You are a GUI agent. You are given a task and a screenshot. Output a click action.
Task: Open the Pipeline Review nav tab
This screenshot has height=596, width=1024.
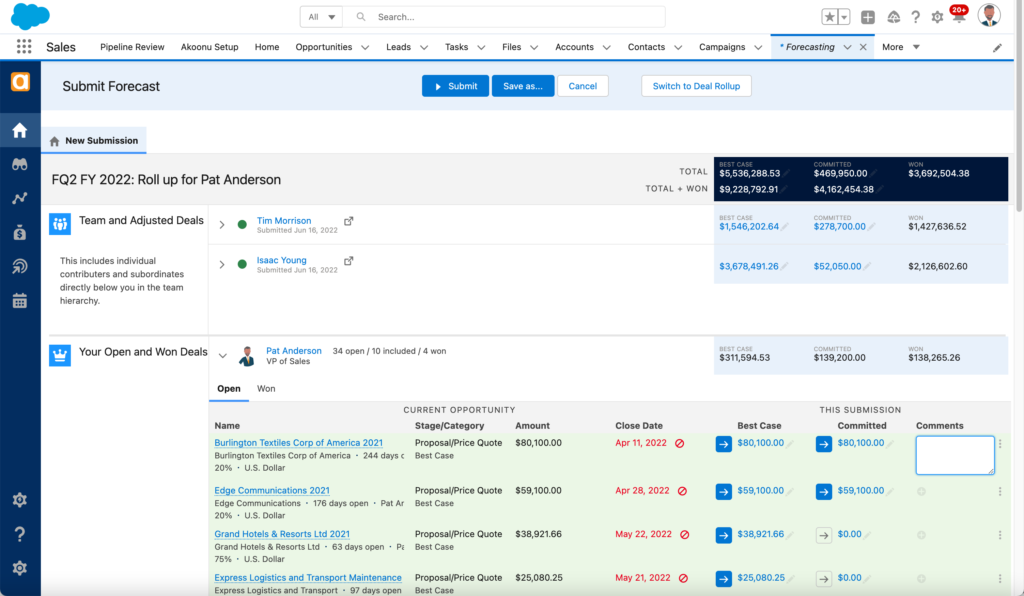click(132, 47)
